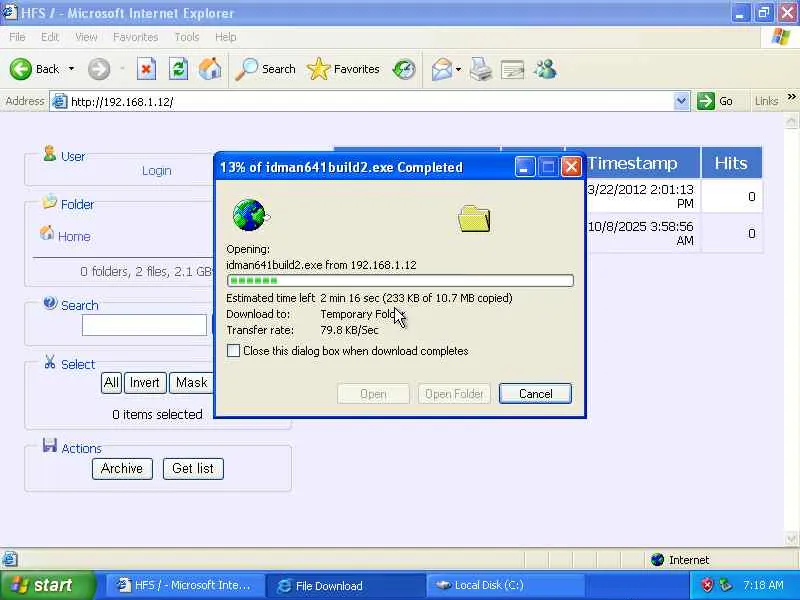Expand the Links toolbar chevron
Screen dimensions: 800x600
tap(791, 97)
